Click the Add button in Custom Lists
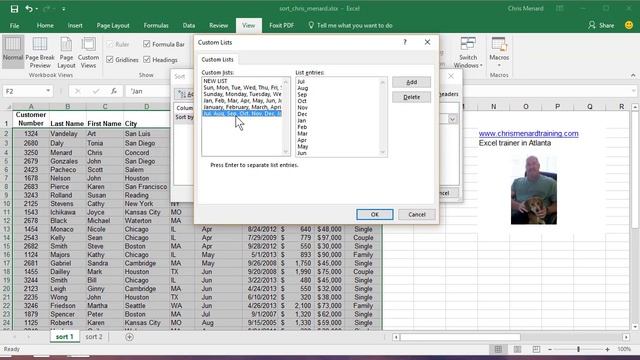This screenshot has width=640, height=360. click(x=411, y=82)
